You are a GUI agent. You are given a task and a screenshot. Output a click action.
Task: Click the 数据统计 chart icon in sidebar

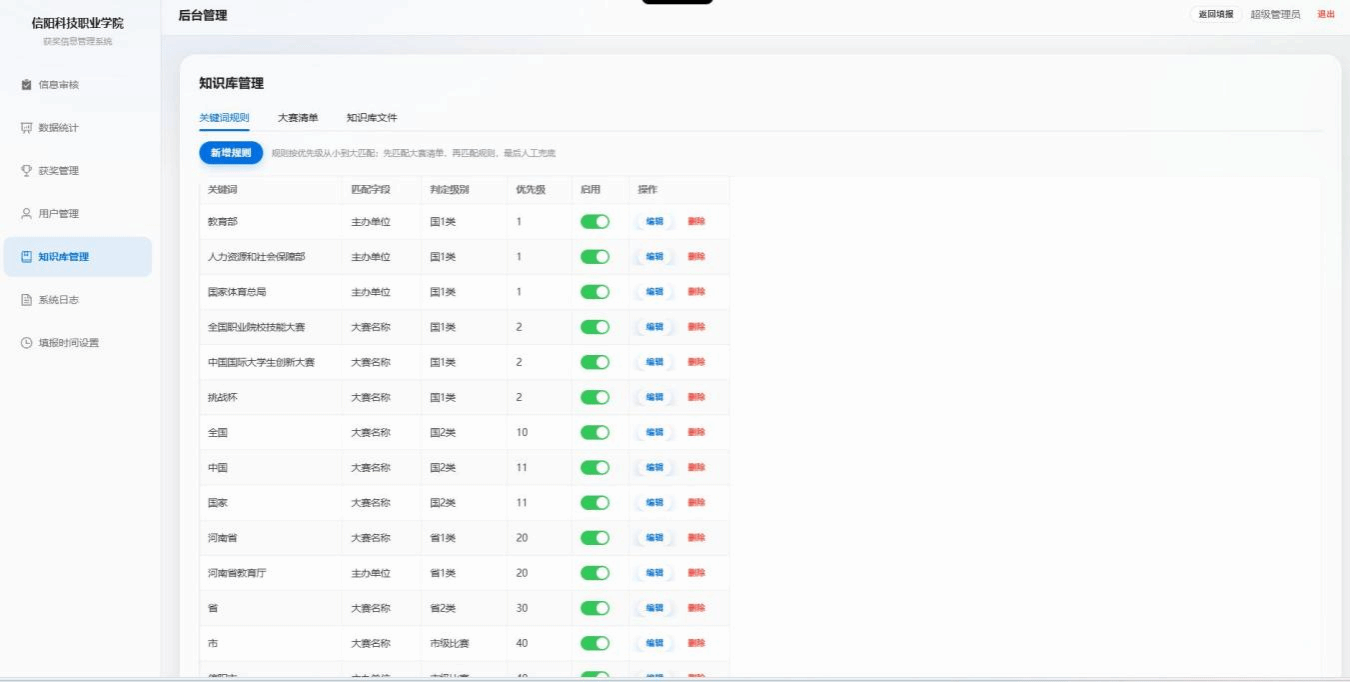coord(27,128)
